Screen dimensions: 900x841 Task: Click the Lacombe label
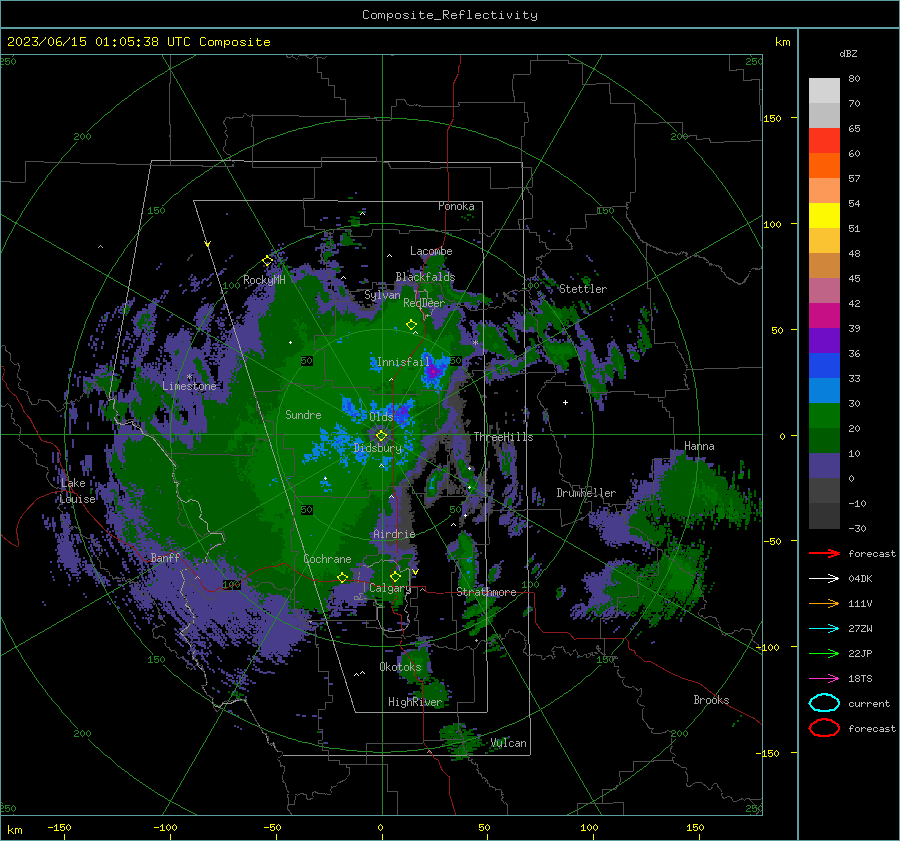tap(431, 251)
